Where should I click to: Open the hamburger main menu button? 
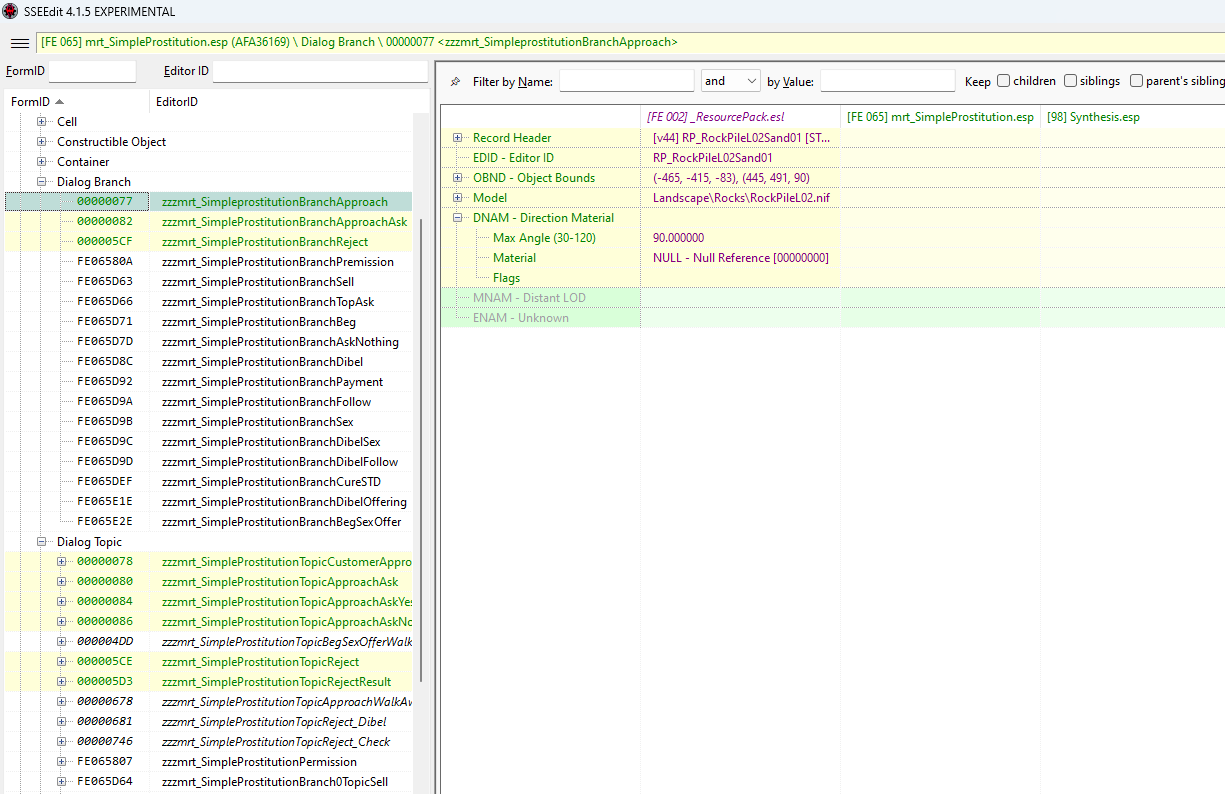[x=19, y=43]
